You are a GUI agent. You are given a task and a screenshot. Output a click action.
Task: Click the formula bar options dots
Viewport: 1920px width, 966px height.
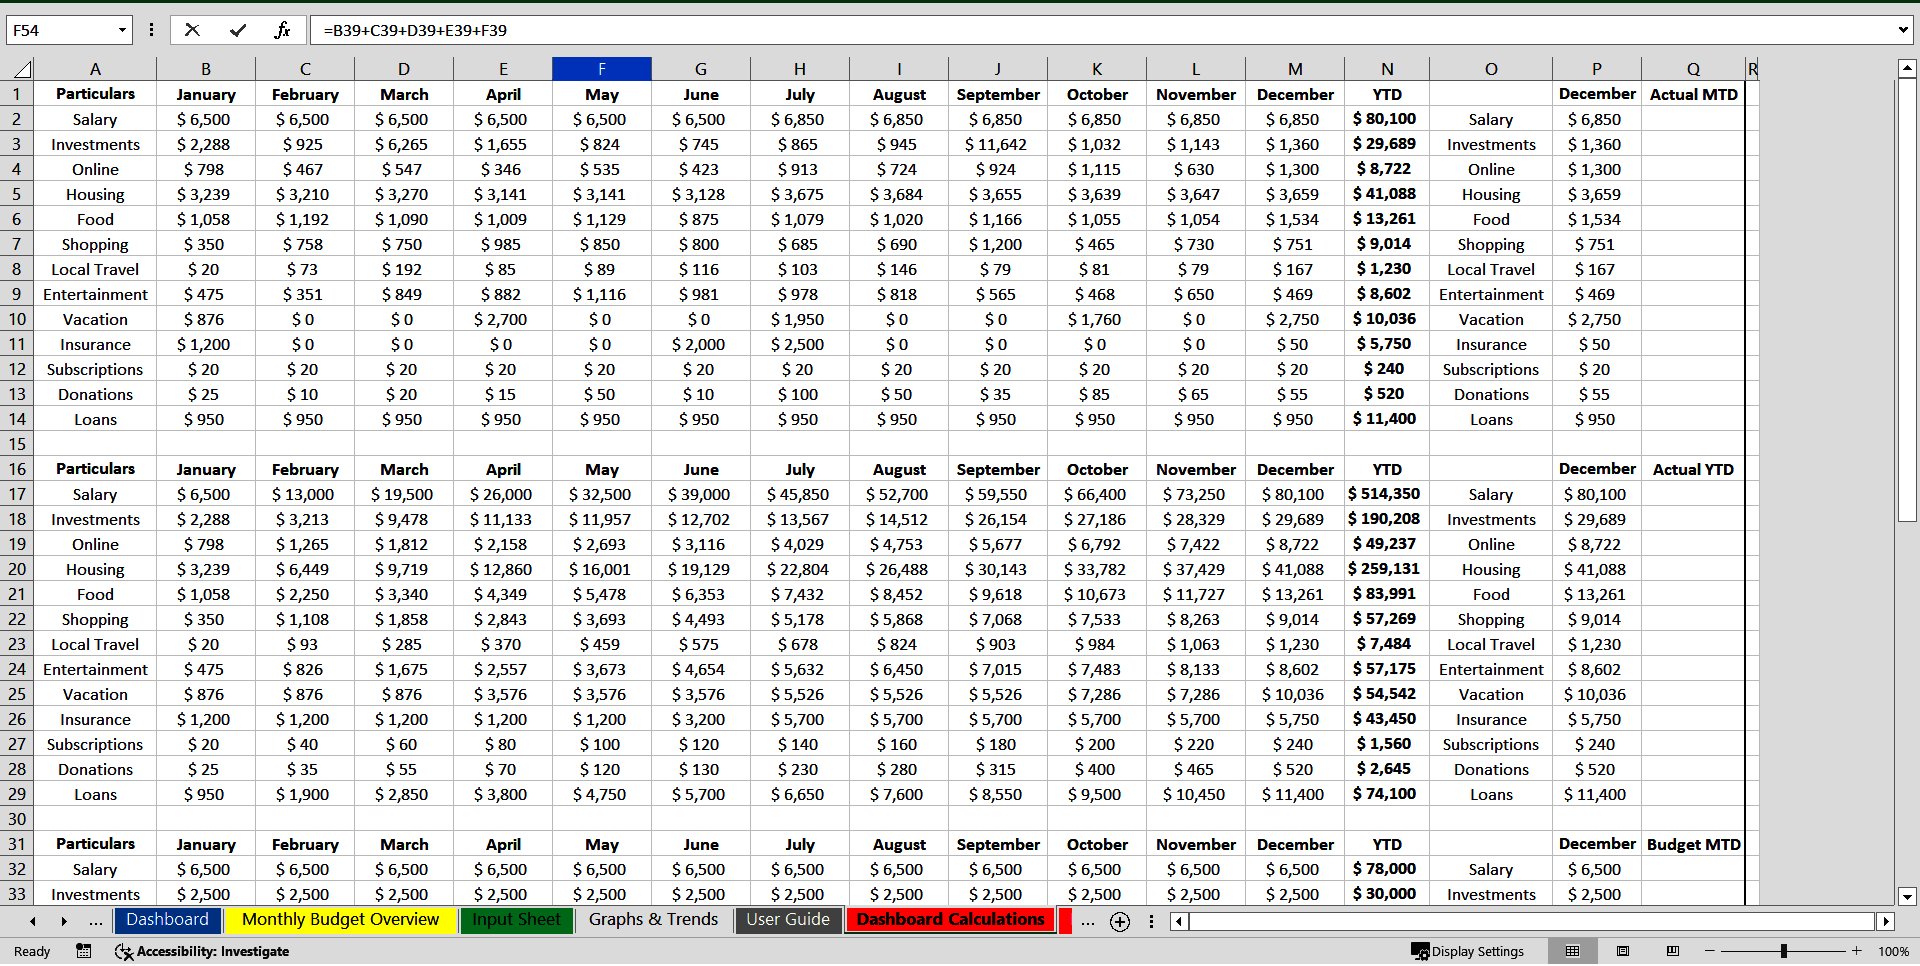point(151,30)
